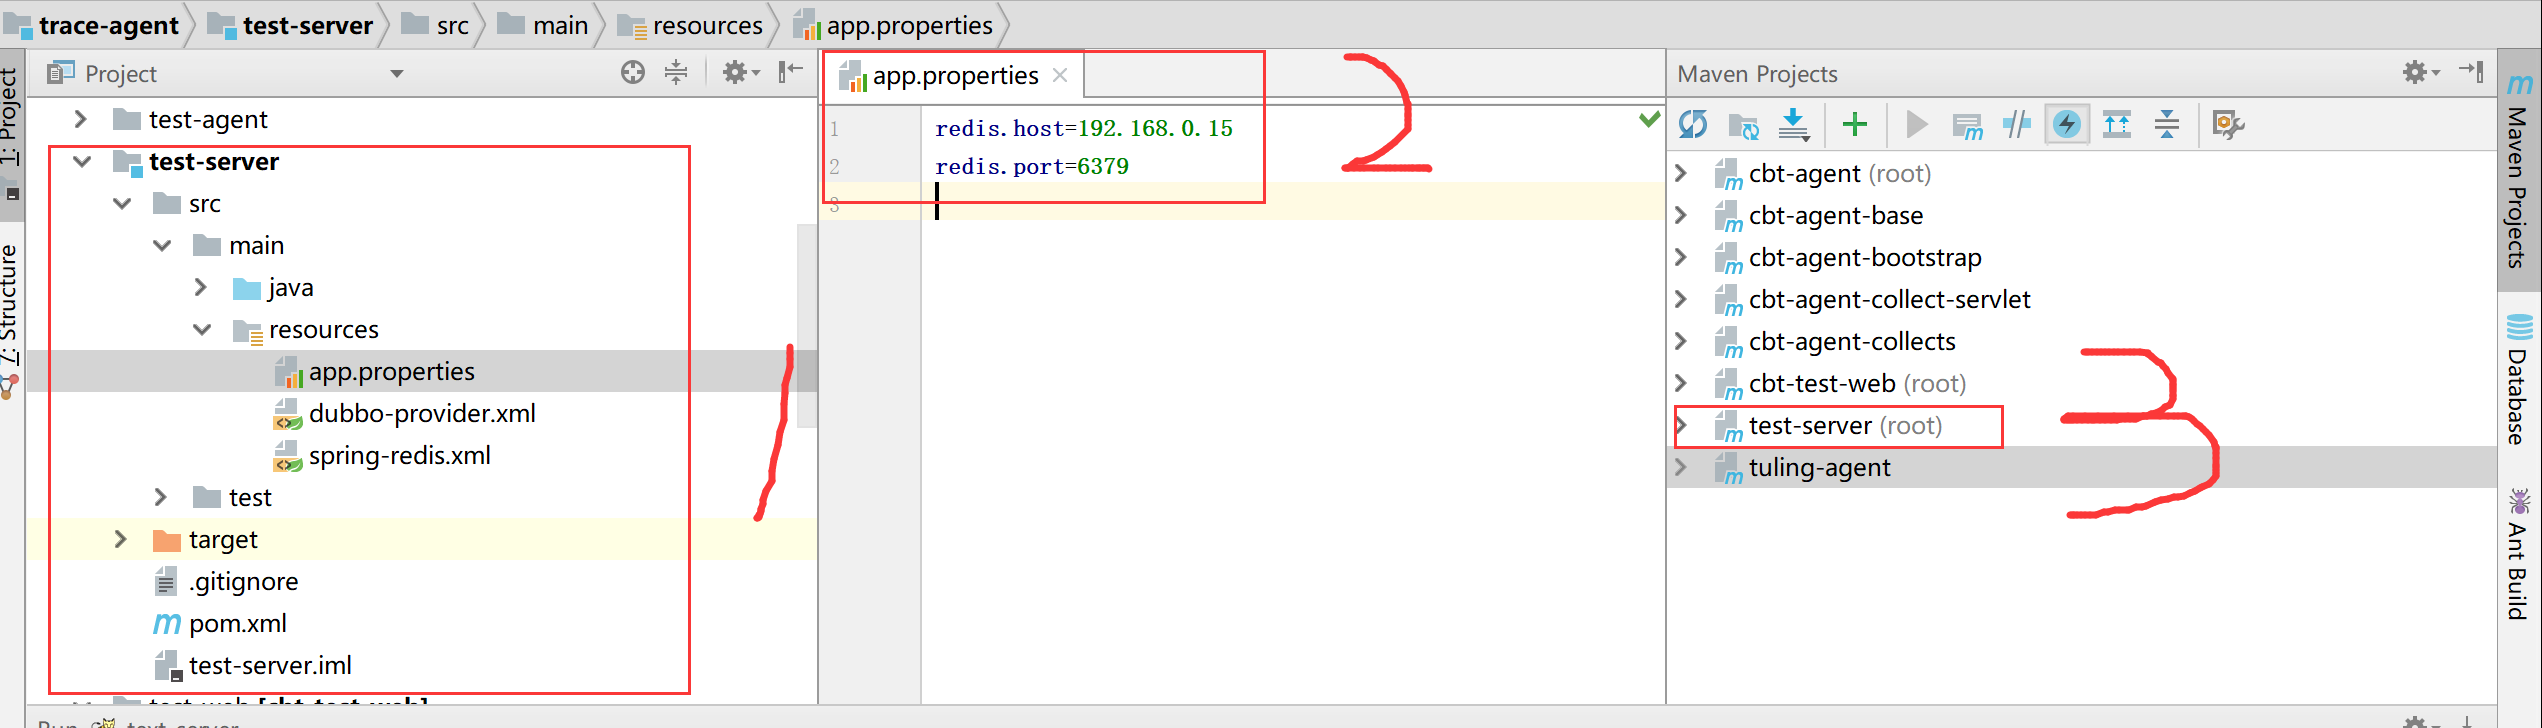Collapse all Maven projects icon
This screenshot has width=2542, height=728.
[2167, 125]
